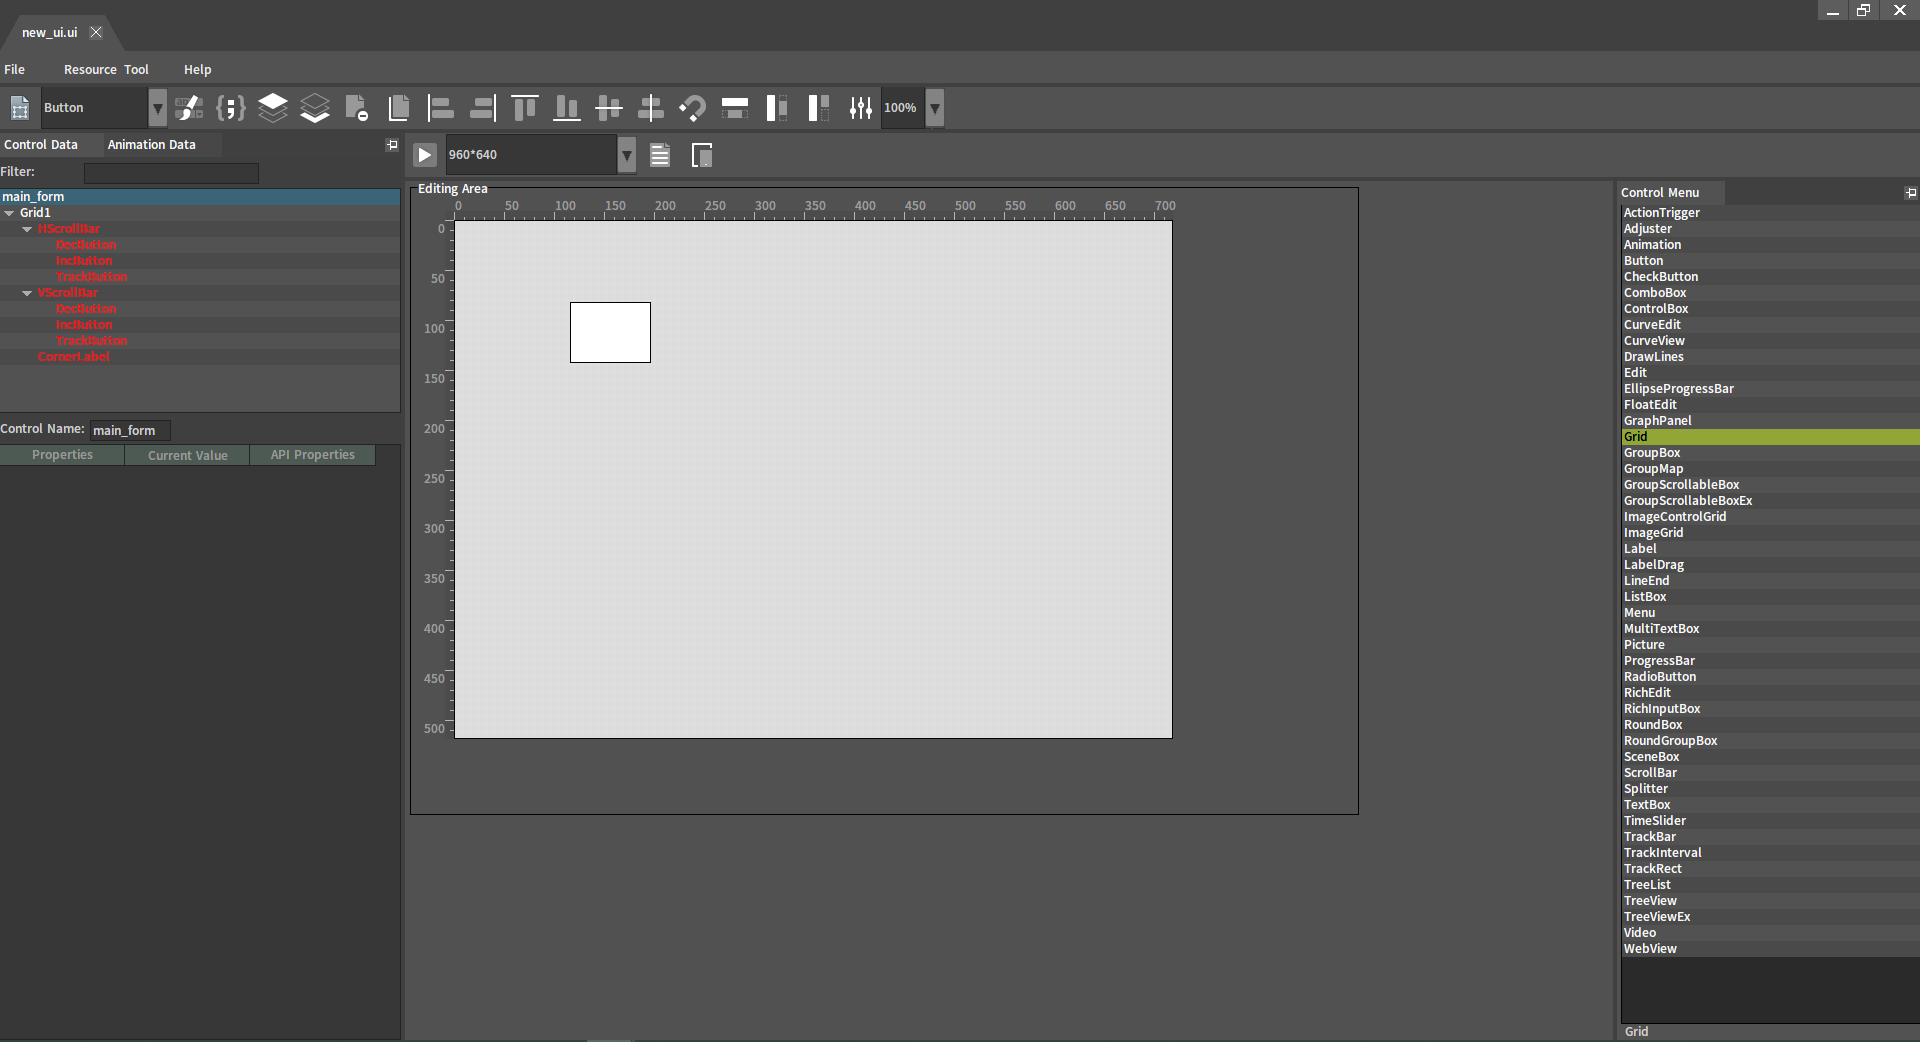Screen dimensions: 1920x1042
Task: Align controls to vertical center line
Action: [x=651, y=107]
